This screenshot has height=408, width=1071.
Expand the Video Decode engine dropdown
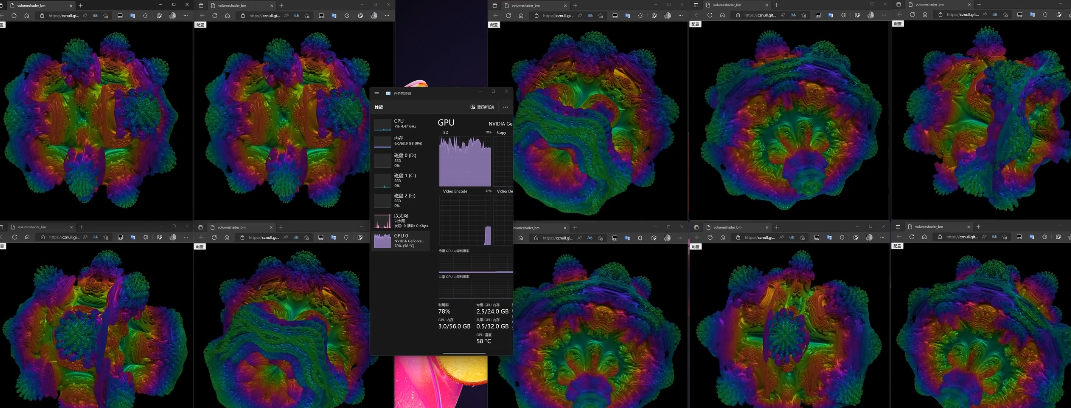click(x=507, y=191)
